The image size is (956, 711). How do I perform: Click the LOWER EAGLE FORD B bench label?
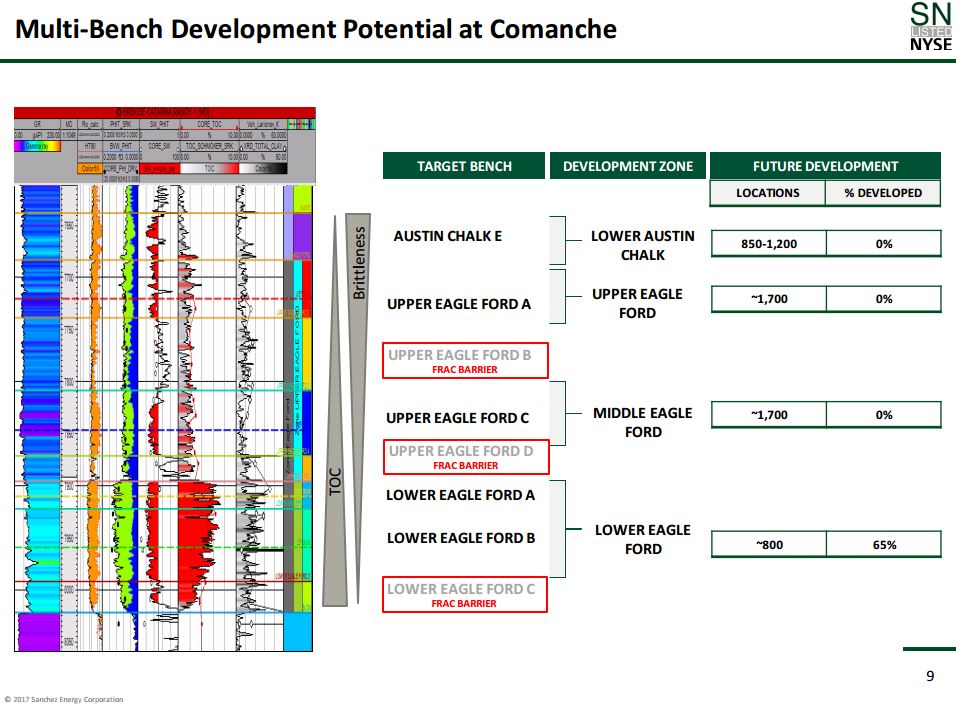click(x=460, y=538)
